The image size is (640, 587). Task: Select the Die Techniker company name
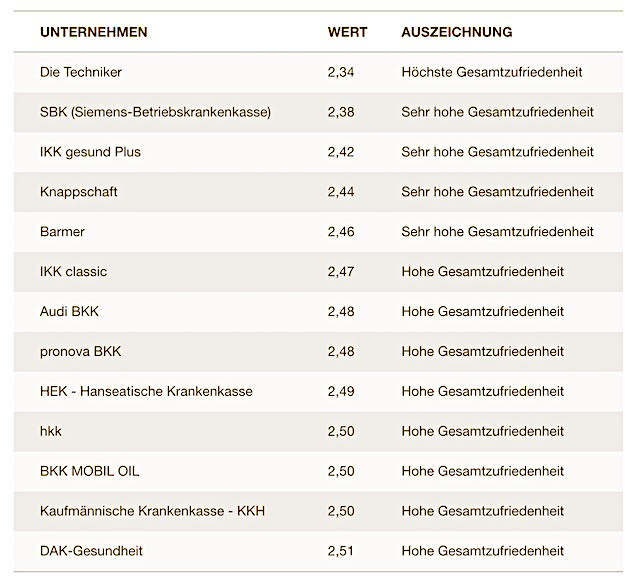pos(81,72)
